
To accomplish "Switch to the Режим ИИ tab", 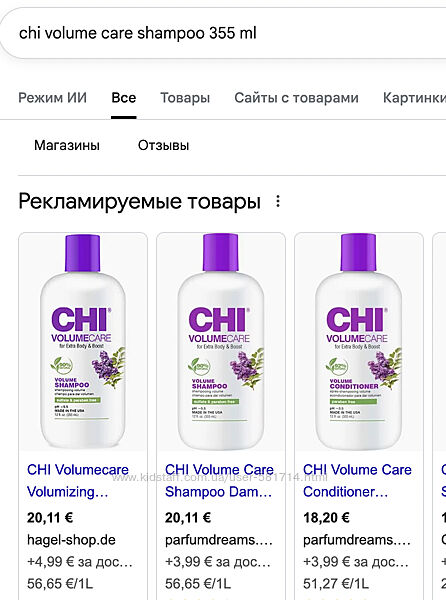I will click(x=53, y=98).
